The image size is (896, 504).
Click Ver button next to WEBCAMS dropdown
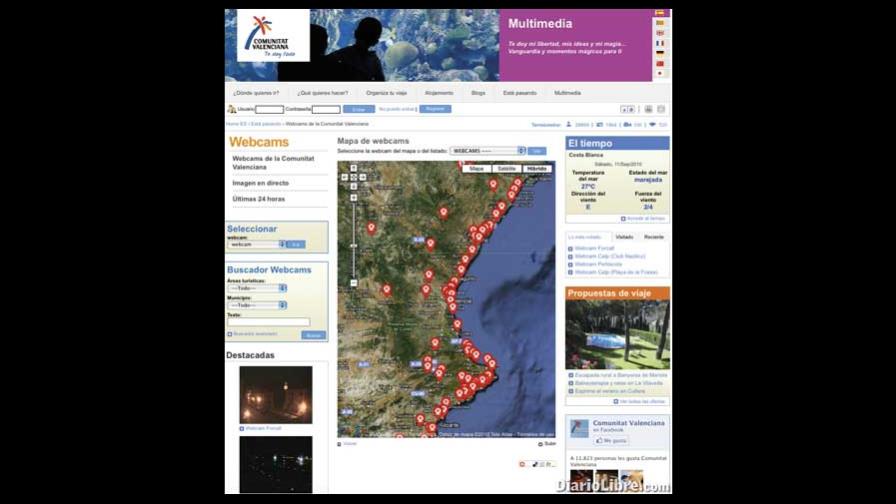coord(537,151)
